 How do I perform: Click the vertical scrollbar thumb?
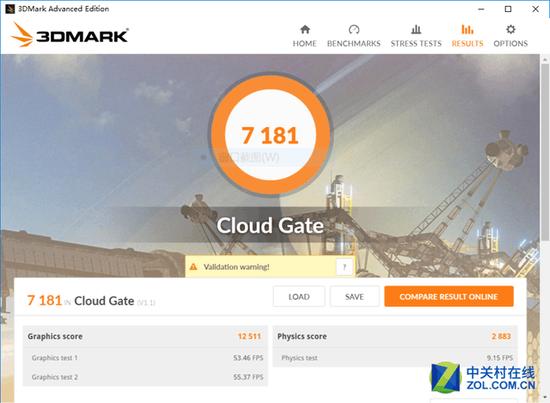coord(545,153)
